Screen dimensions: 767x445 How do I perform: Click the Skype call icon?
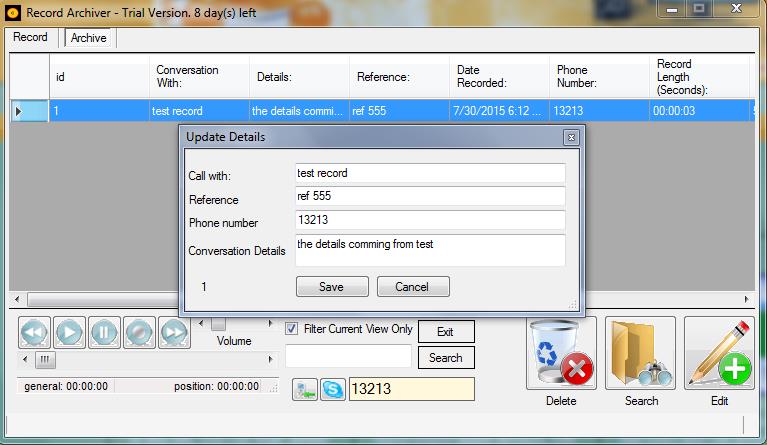[x=333, y=390]
